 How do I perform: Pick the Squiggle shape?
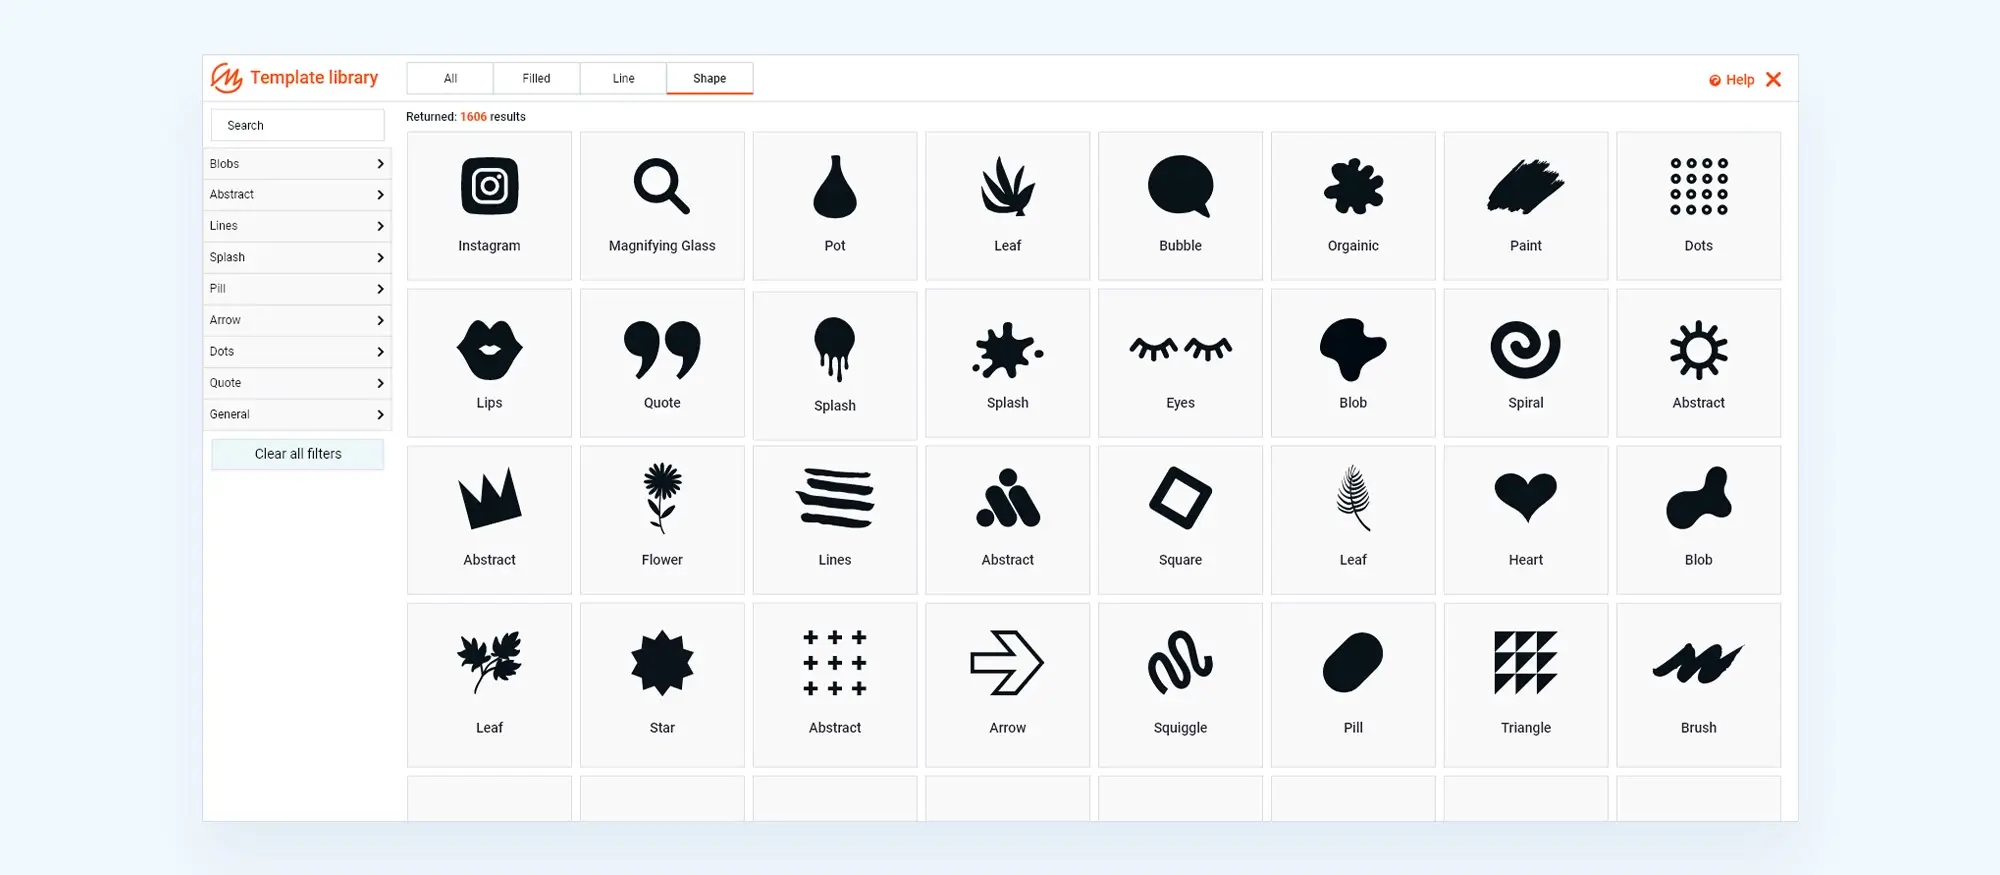point(1180,685)
